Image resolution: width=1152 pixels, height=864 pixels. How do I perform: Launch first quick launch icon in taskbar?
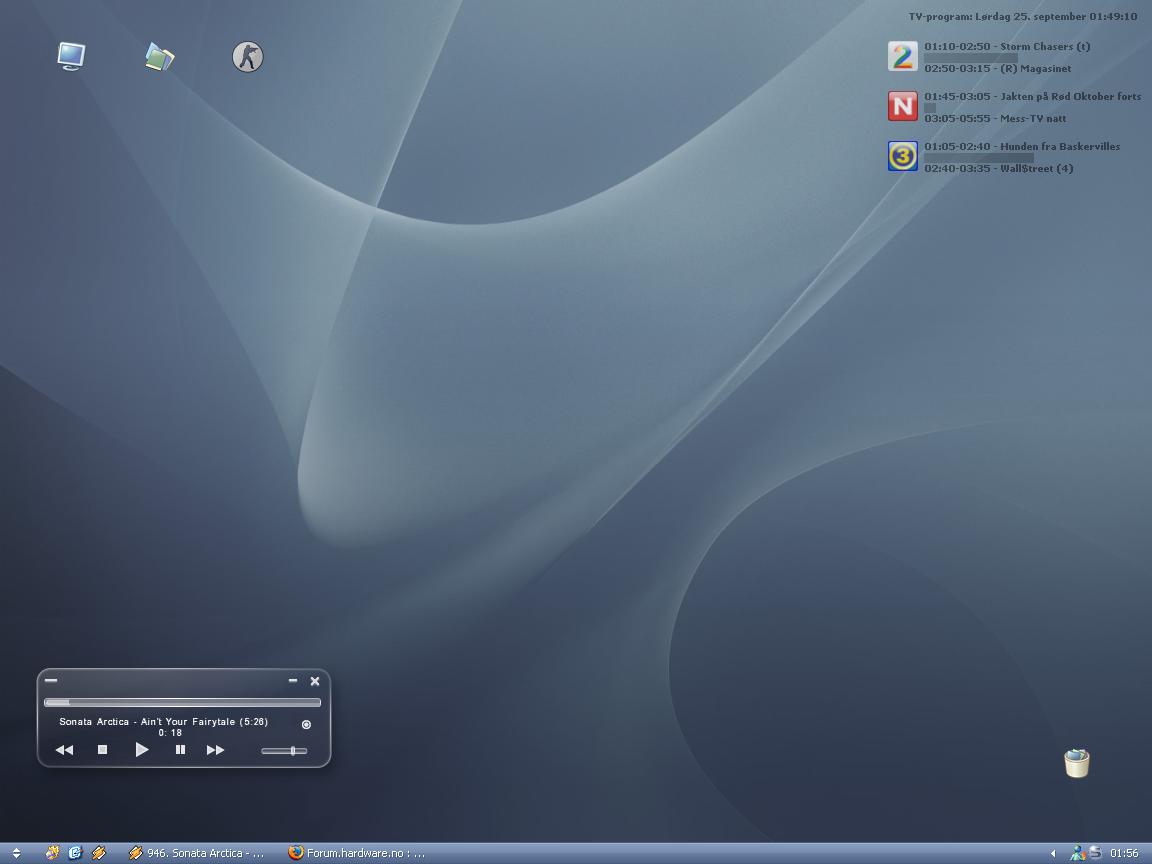(x=52, y=853)
